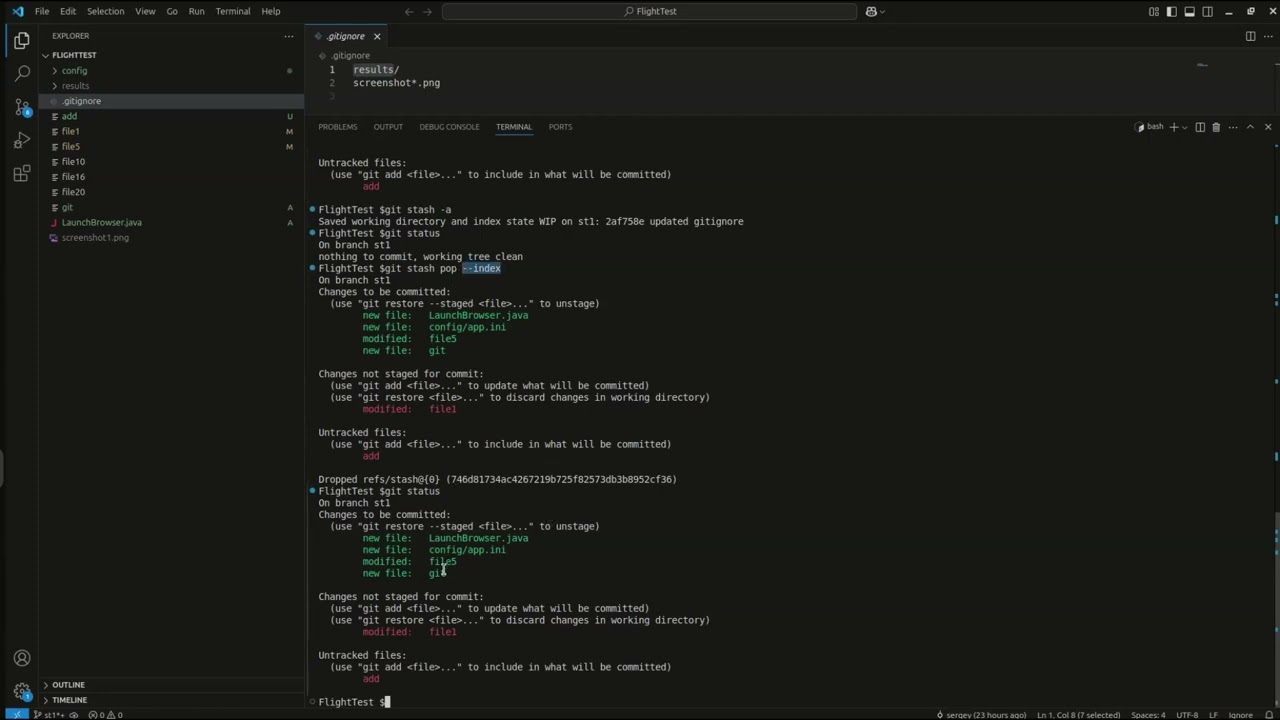Switch to the Output tab
Screen dimensions: 1280x720
point(388,127)
